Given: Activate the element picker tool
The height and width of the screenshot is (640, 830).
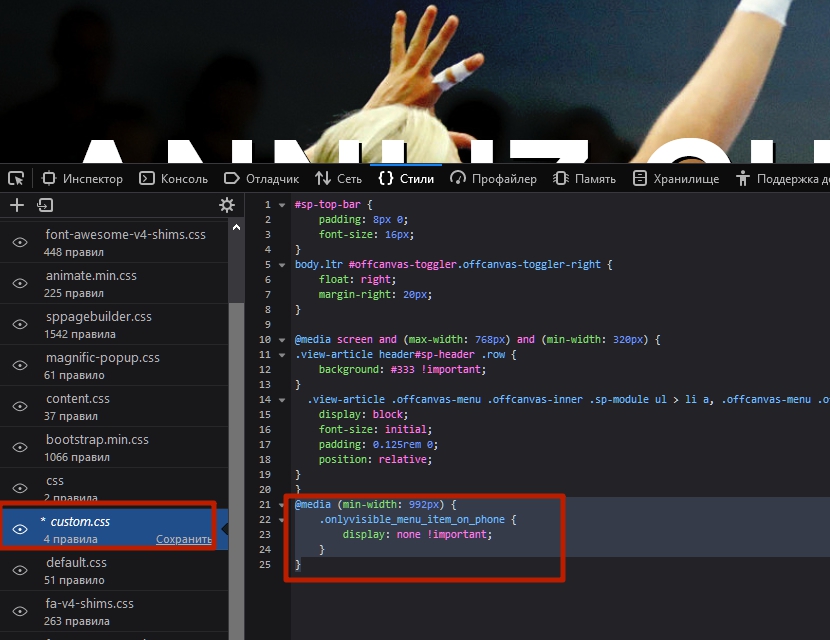Looking at the screenshot, I should click(x=16, y=179).
